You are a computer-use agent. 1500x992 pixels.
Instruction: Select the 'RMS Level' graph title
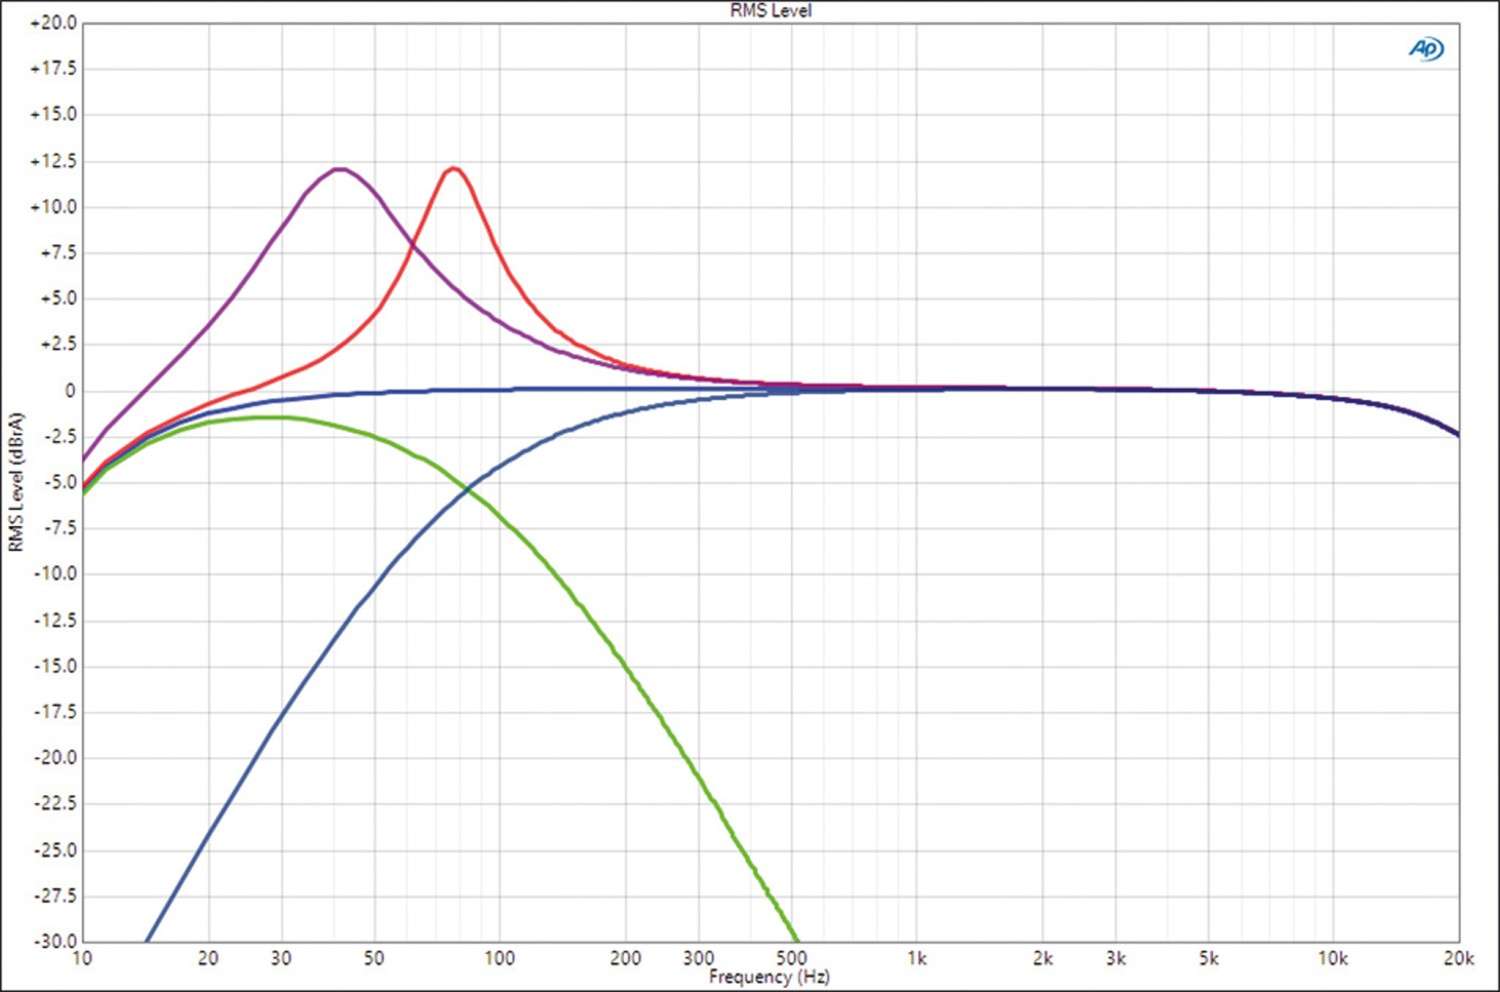click(x=770, y=10)
